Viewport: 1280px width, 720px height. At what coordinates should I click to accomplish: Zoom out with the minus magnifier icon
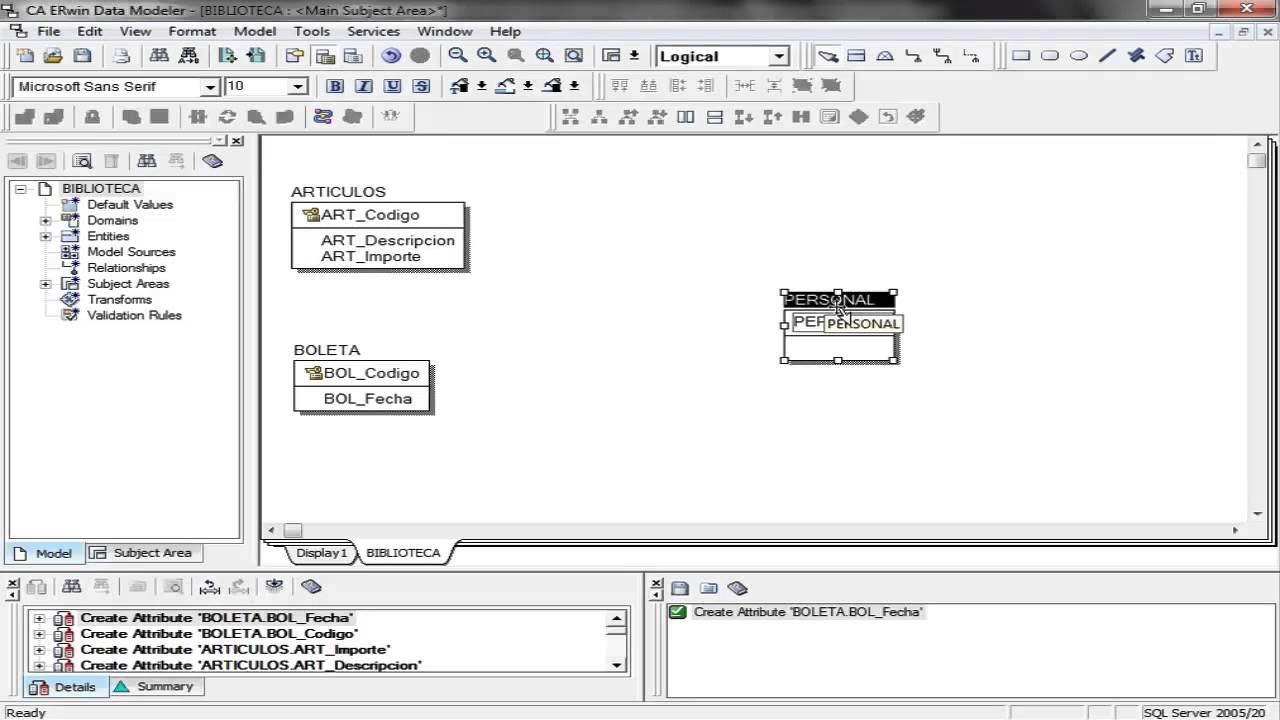click(x=457, y=56)
